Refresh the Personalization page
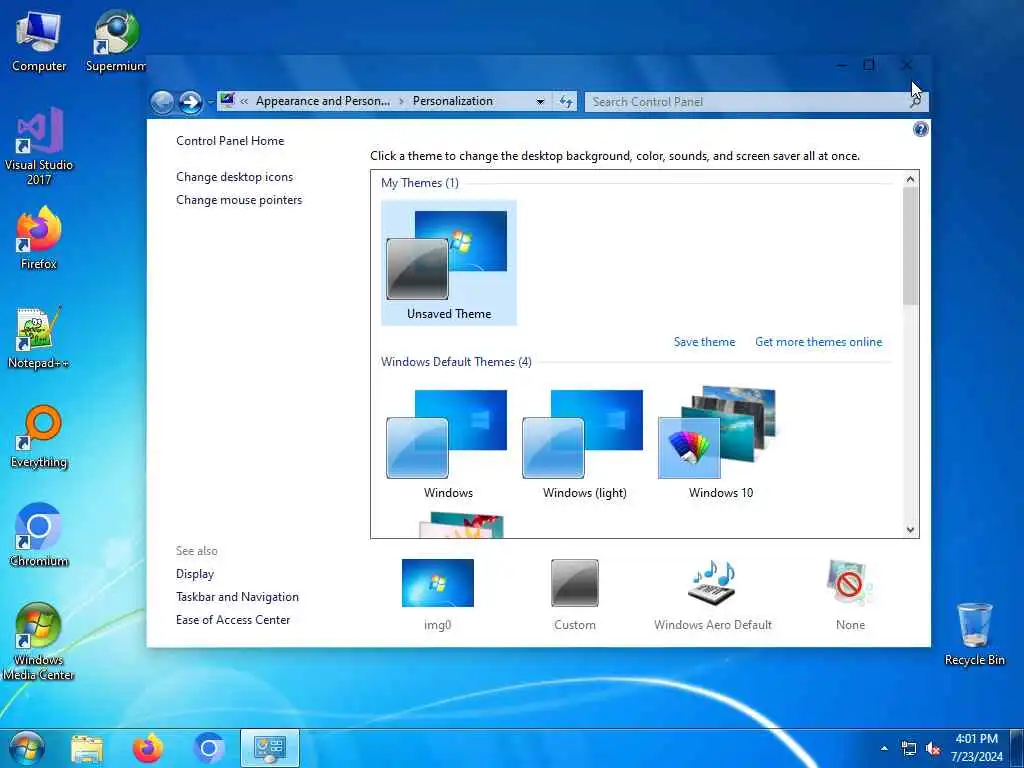The image size is (1024, 768). (x=566, y=101)
